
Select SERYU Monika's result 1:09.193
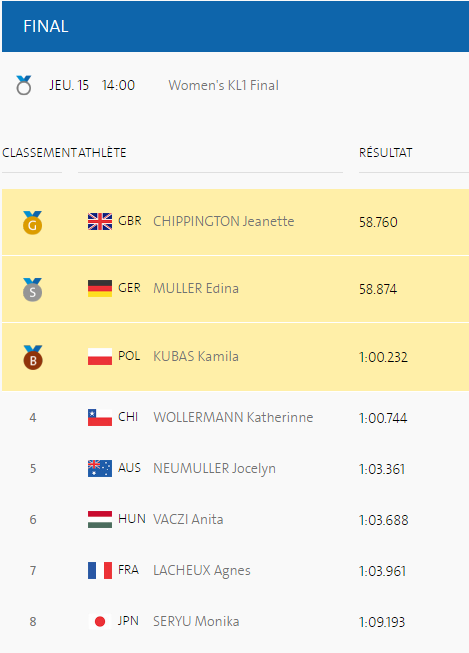pyautogui.click(x=382, y=622)
